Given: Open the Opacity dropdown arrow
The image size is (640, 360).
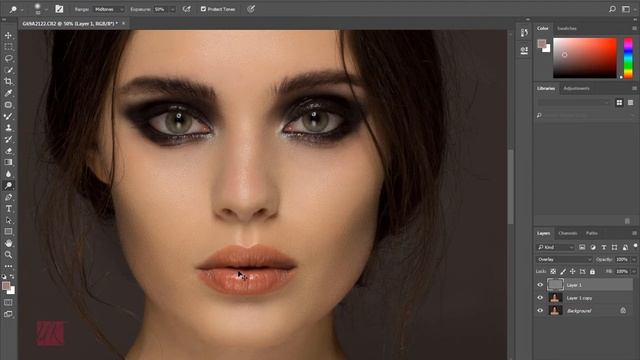Looking at the screenshot, I should [x=634, y=260].
